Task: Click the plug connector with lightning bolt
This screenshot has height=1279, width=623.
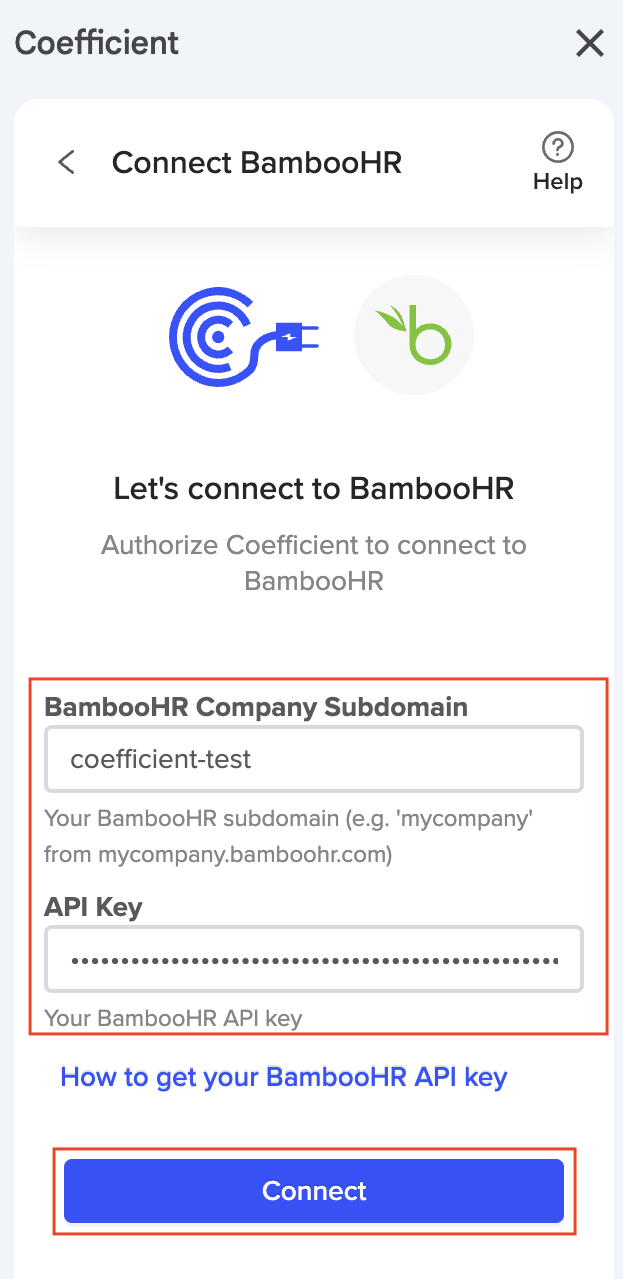Action: click(x=294, y=339)
